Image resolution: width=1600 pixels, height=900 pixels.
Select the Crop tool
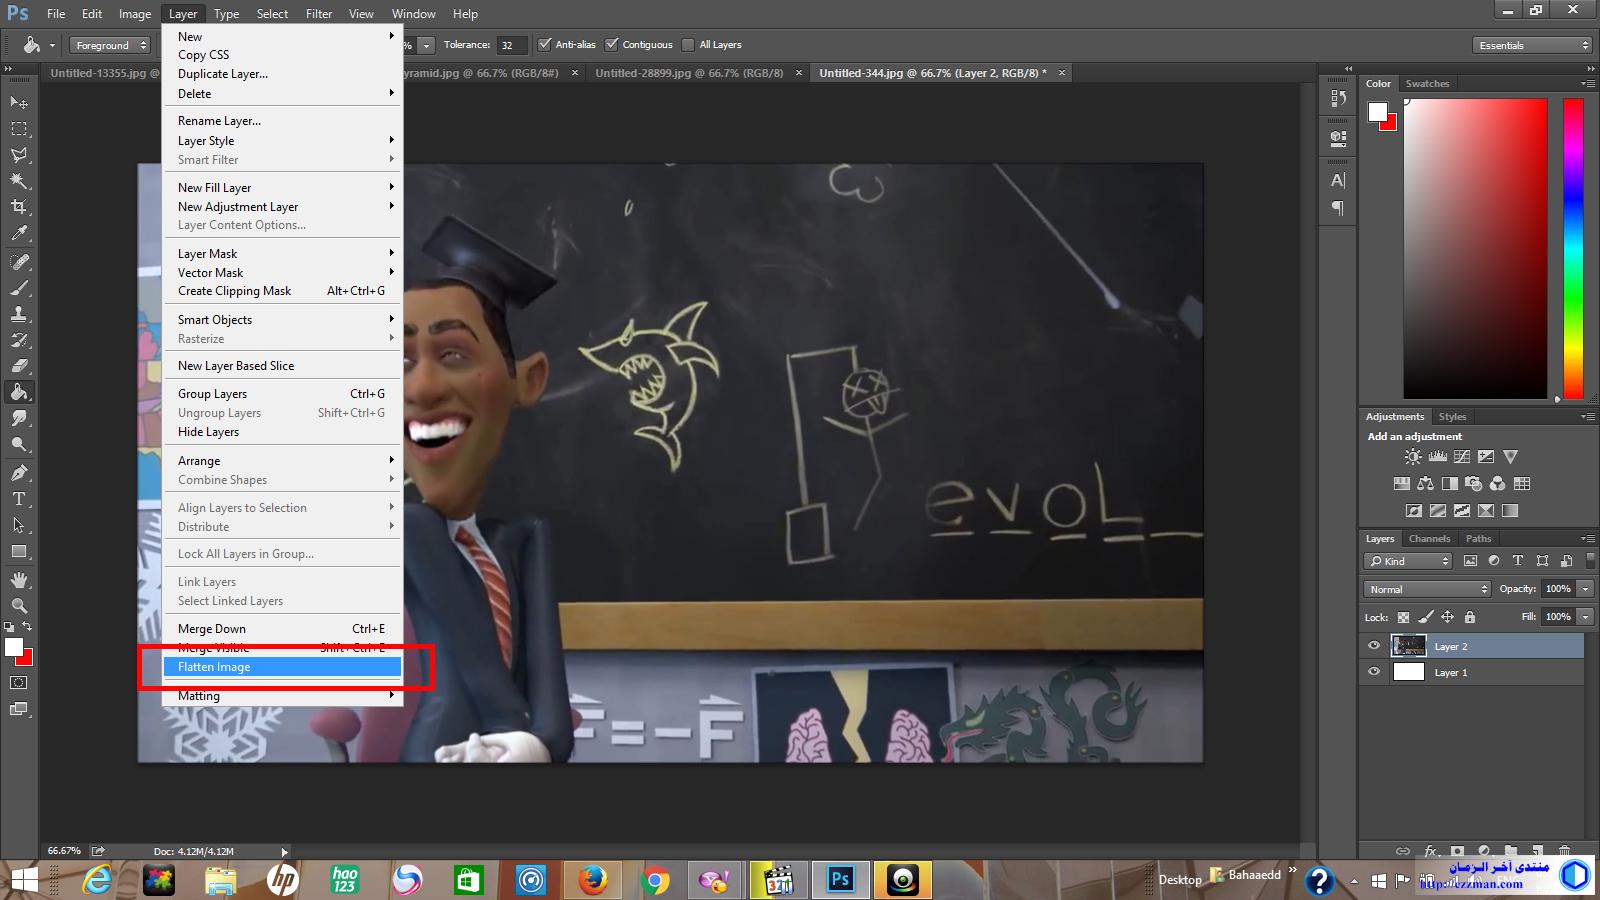coord(19,207)
